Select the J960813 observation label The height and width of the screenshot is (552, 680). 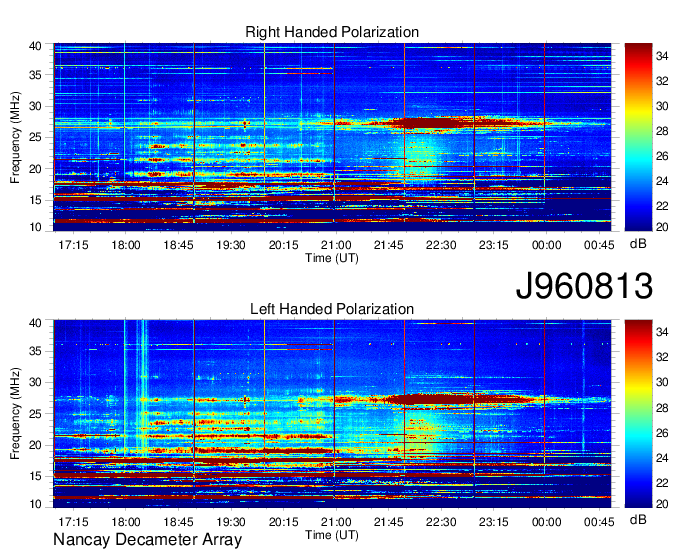(x=584, y=286)
